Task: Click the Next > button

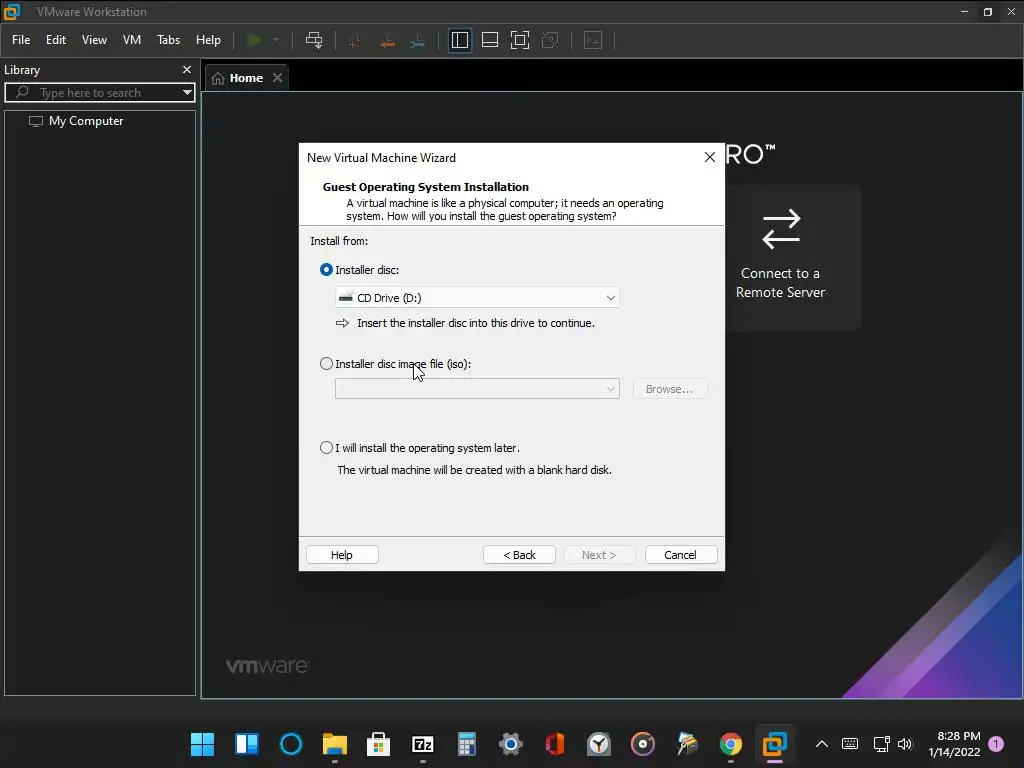Action: pos(599,554)
